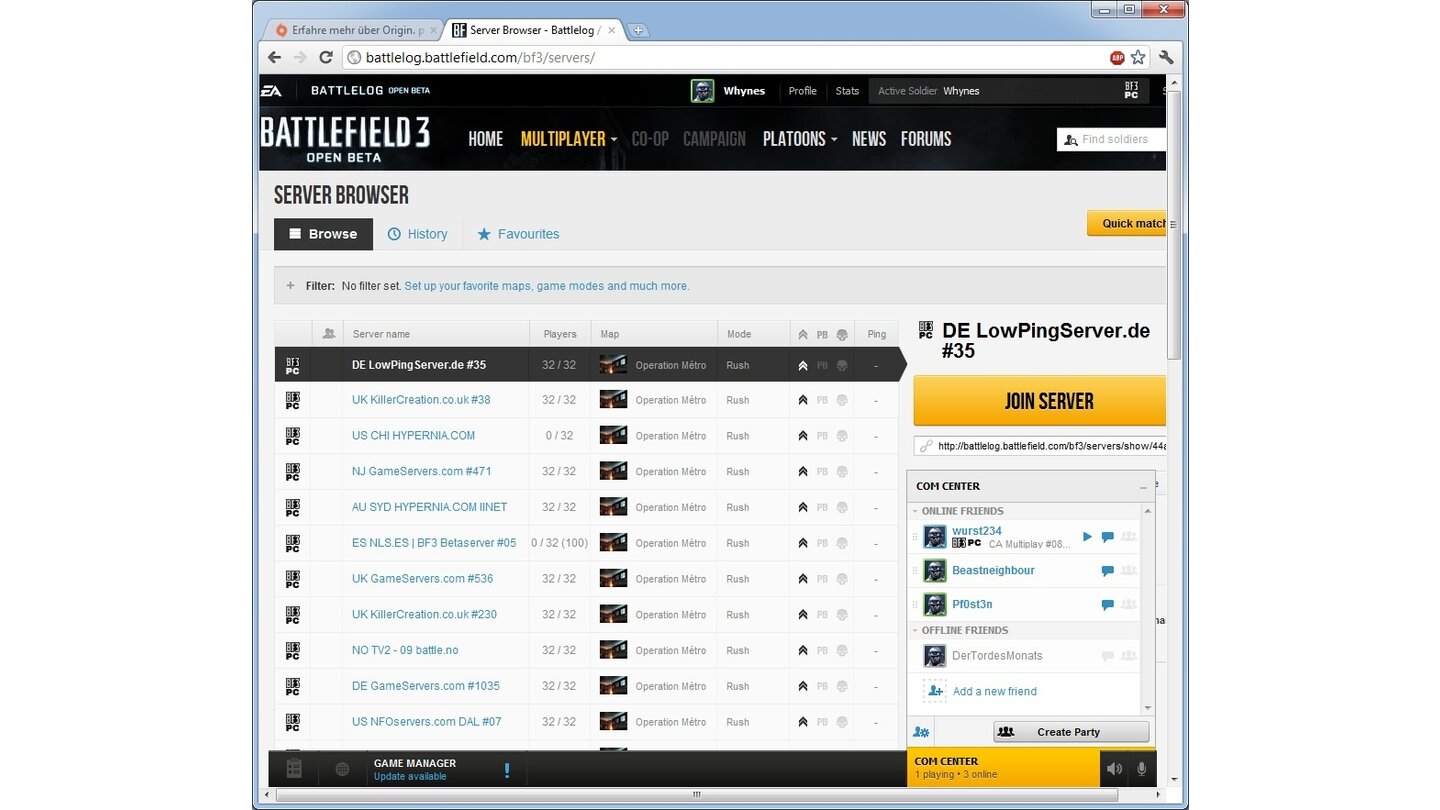Select the Browse tab

tap(323, 234)
